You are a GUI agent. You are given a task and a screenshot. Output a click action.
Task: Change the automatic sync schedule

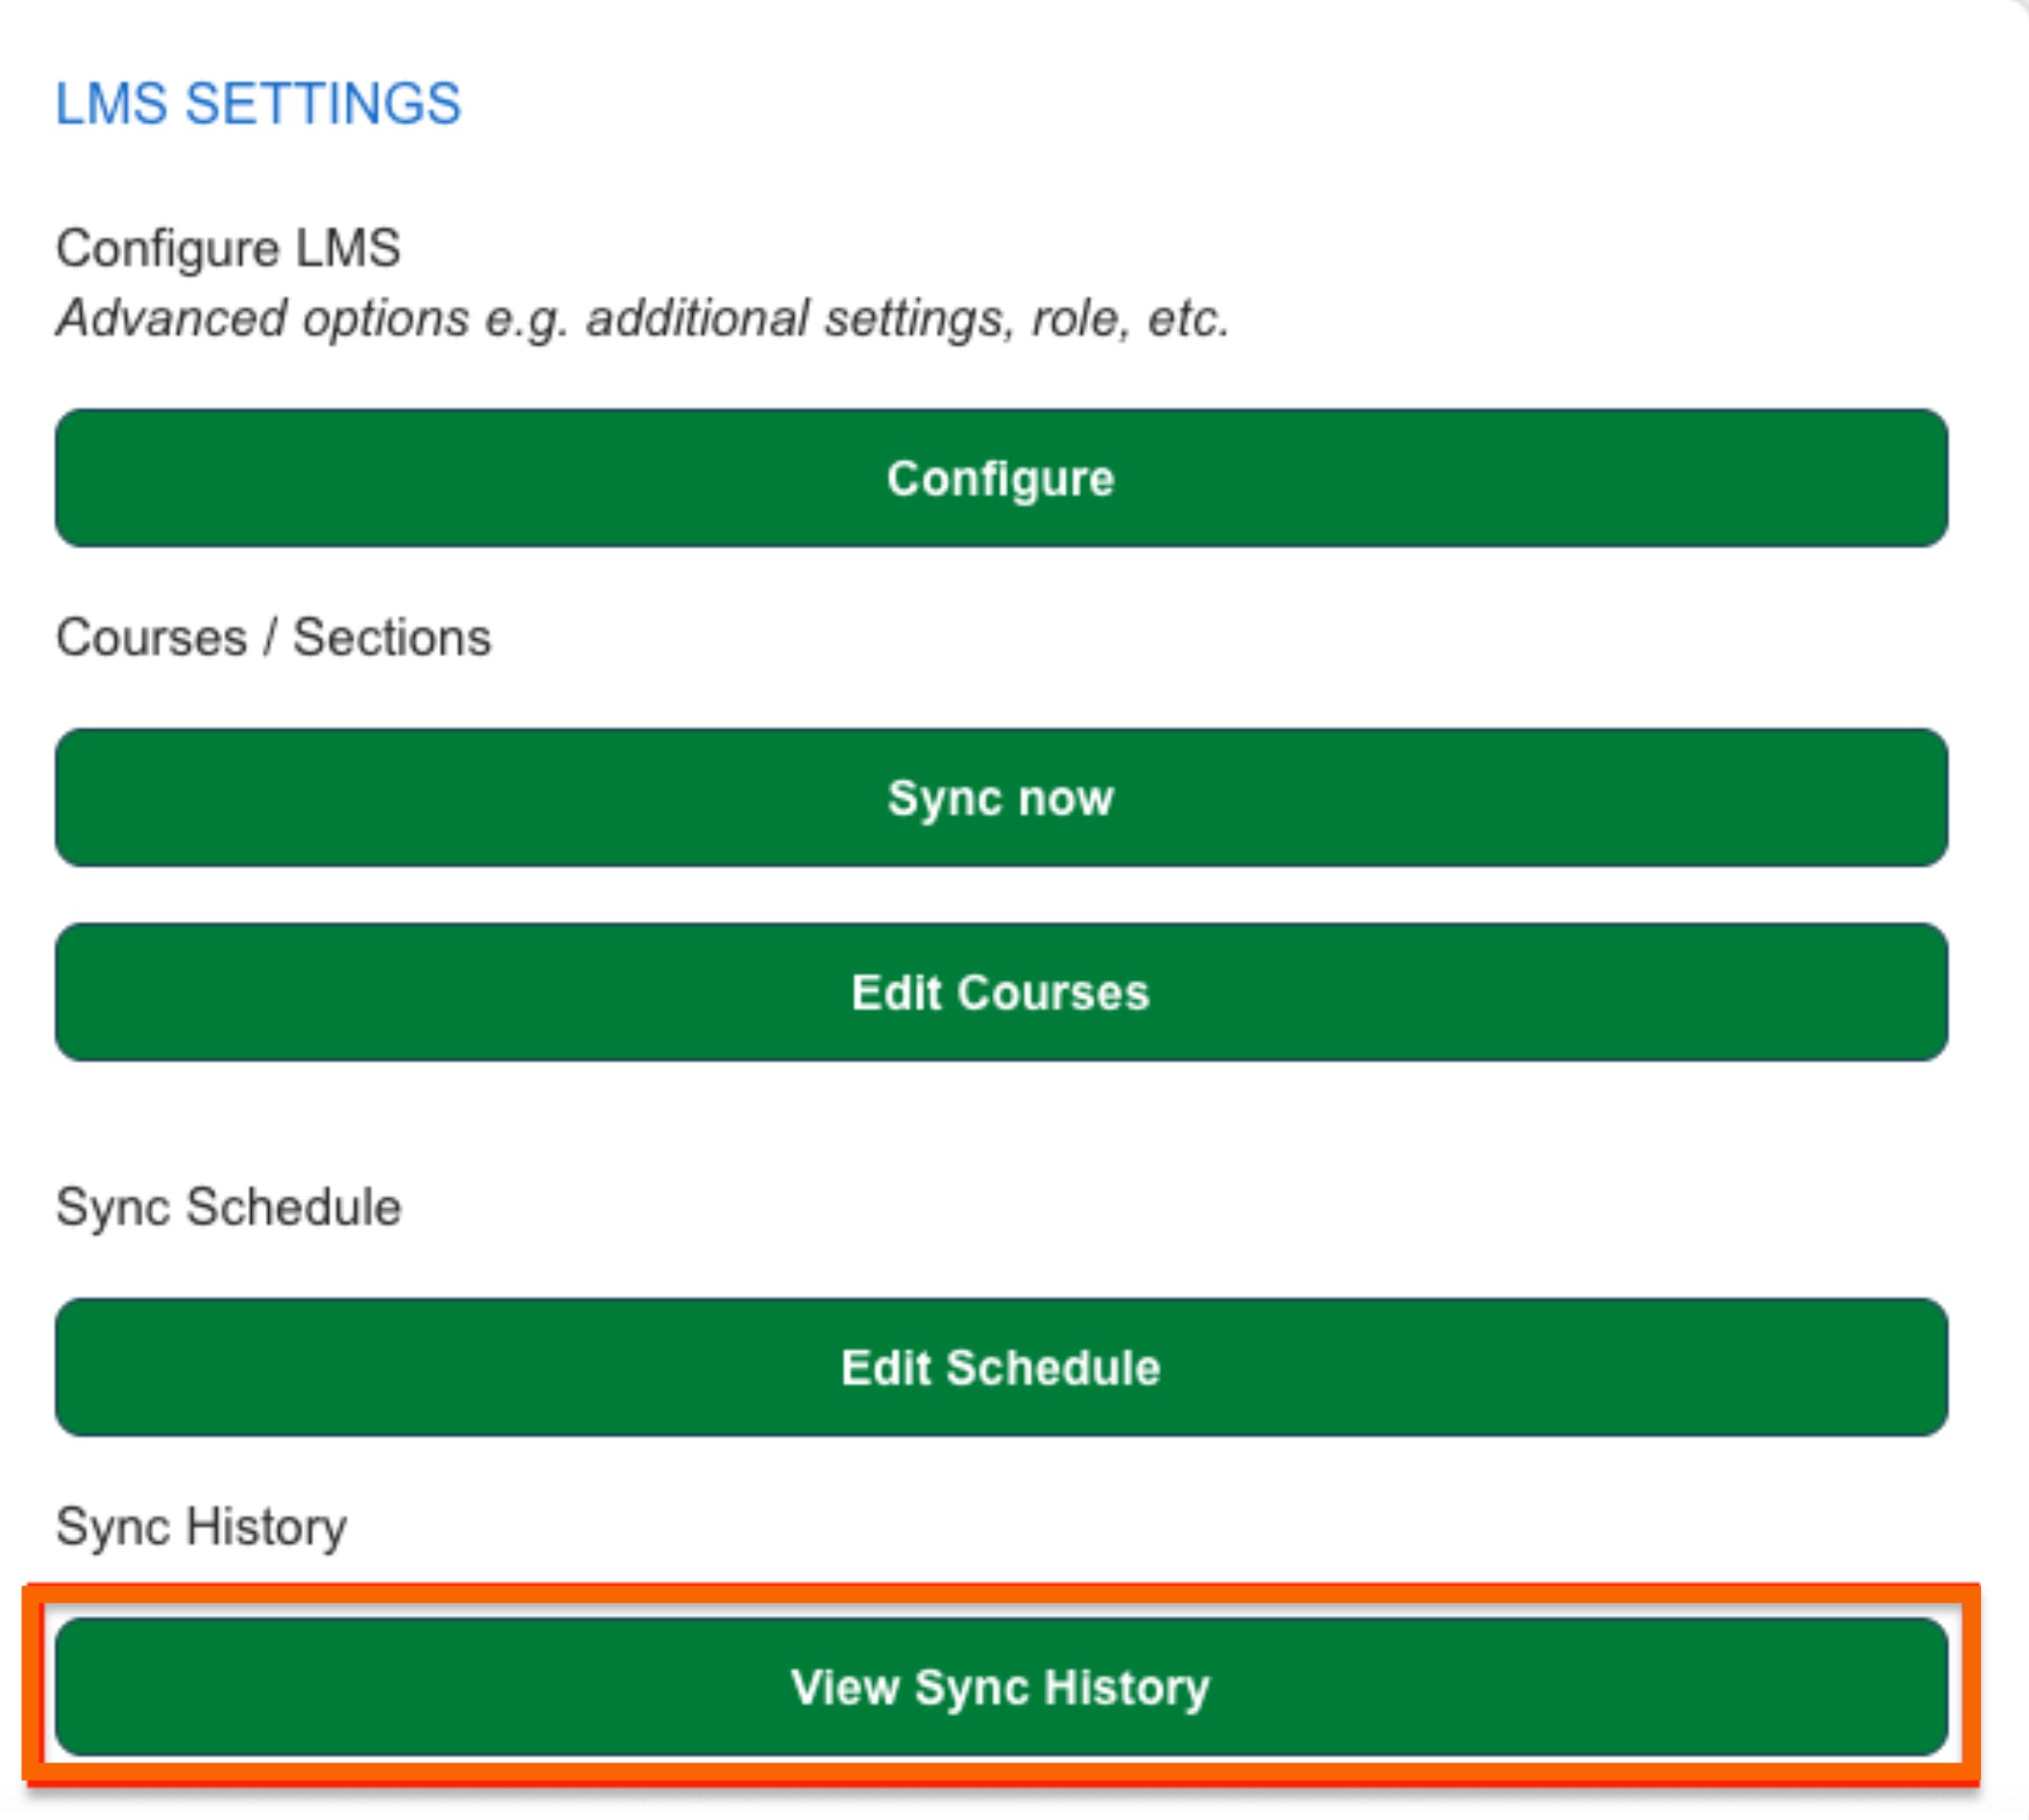1001,1367
